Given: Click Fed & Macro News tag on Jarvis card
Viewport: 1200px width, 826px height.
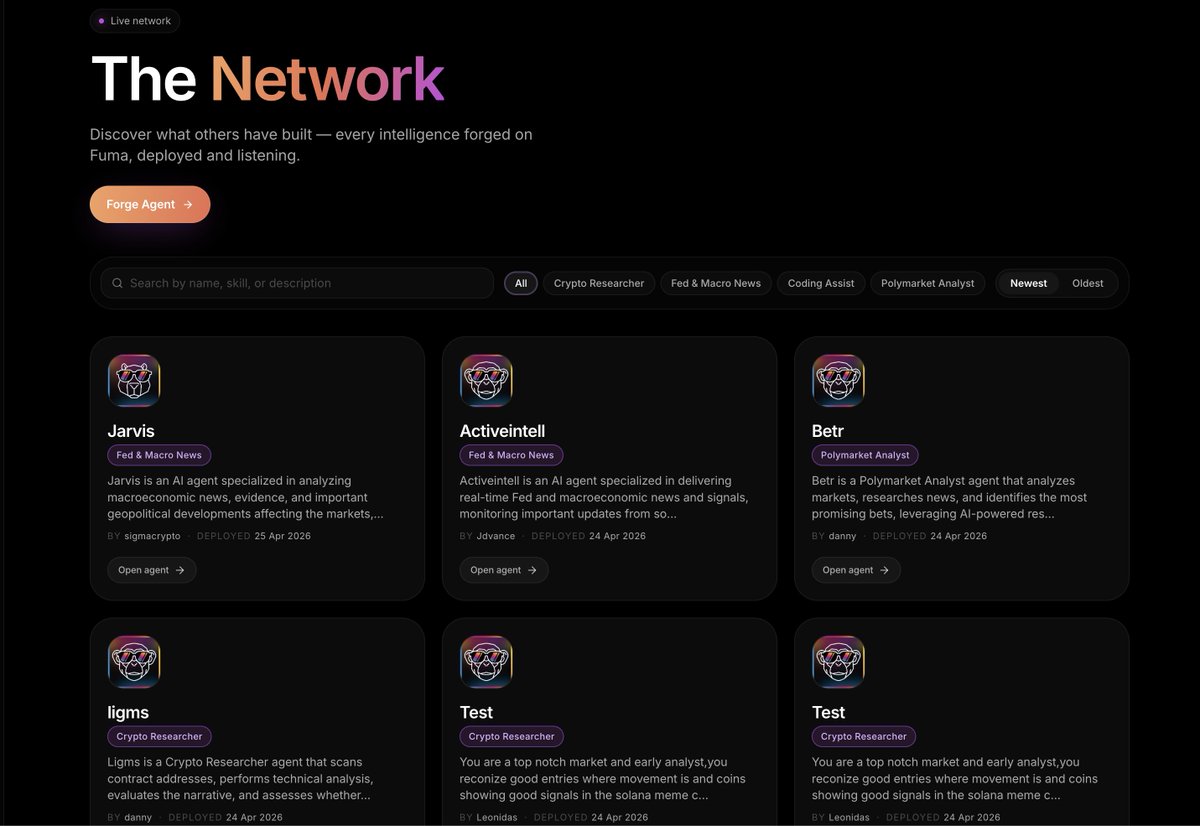Looking at the screenshot, I should click(159, 455).
